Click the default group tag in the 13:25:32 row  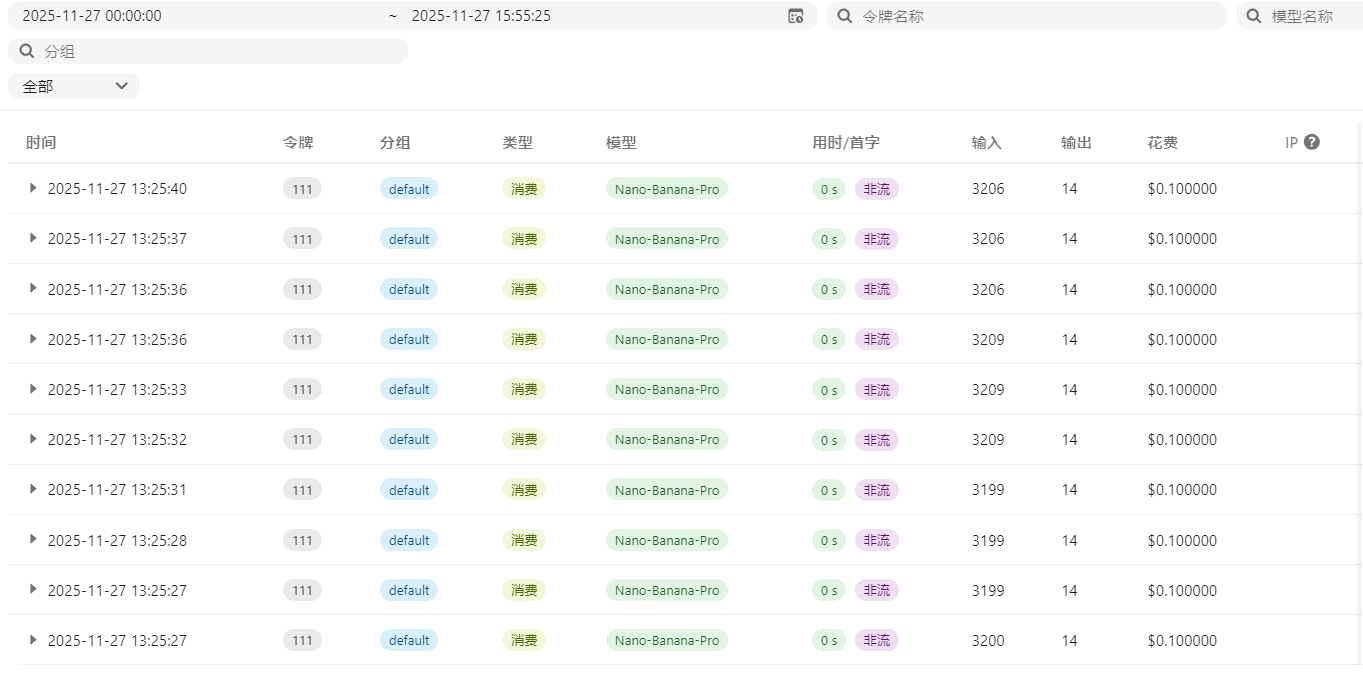(x=409, y=440)
